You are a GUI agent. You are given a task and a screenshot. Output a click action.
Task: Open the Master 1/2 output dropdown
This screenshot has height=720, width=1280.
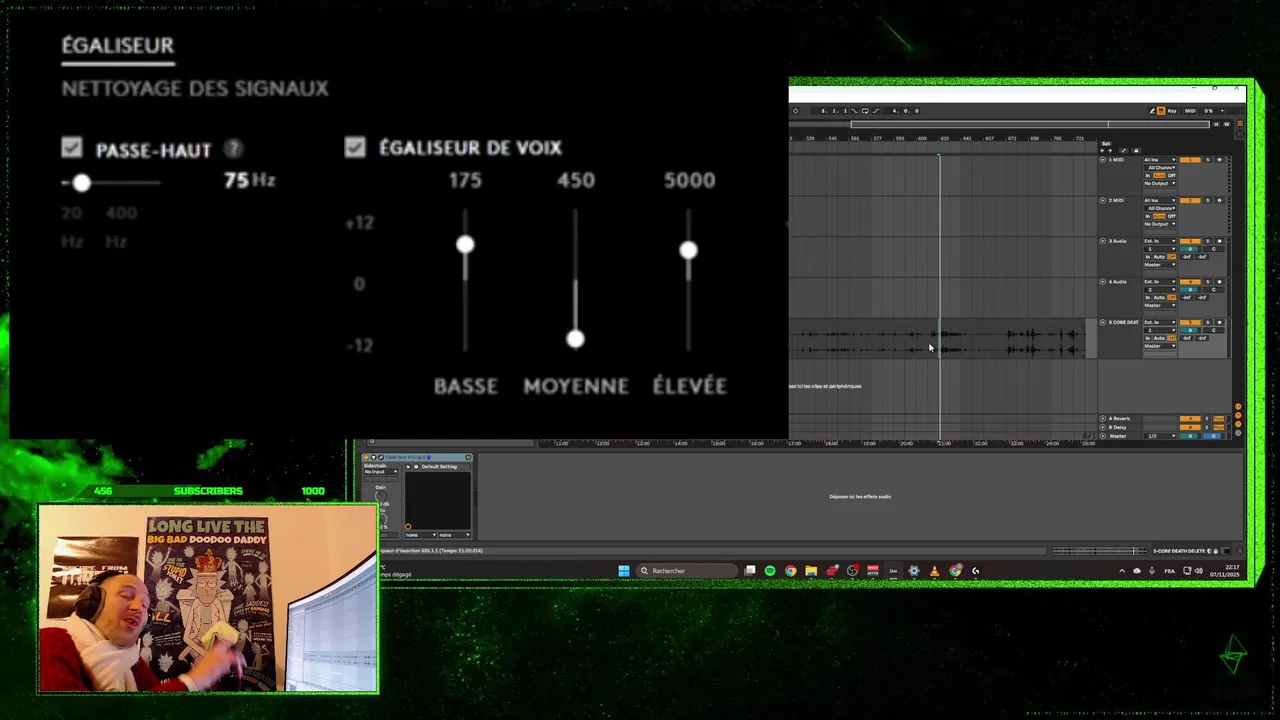1160,436
